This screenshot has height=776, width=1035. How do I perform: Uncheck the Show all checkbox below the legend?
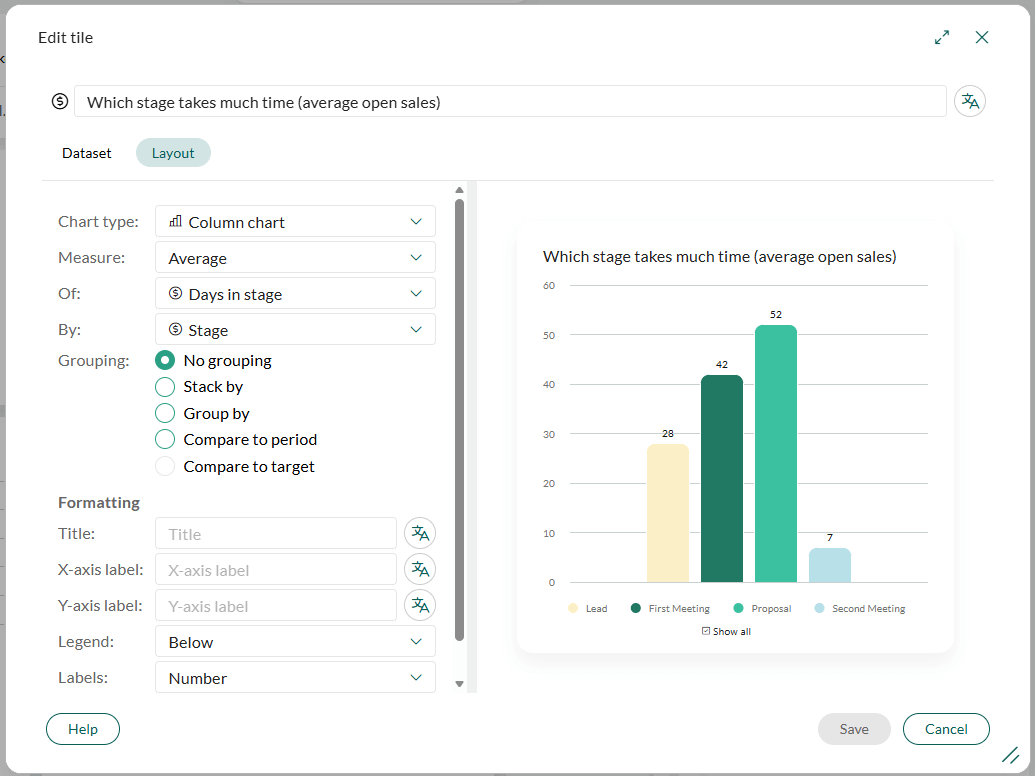[x=706, y=631]
